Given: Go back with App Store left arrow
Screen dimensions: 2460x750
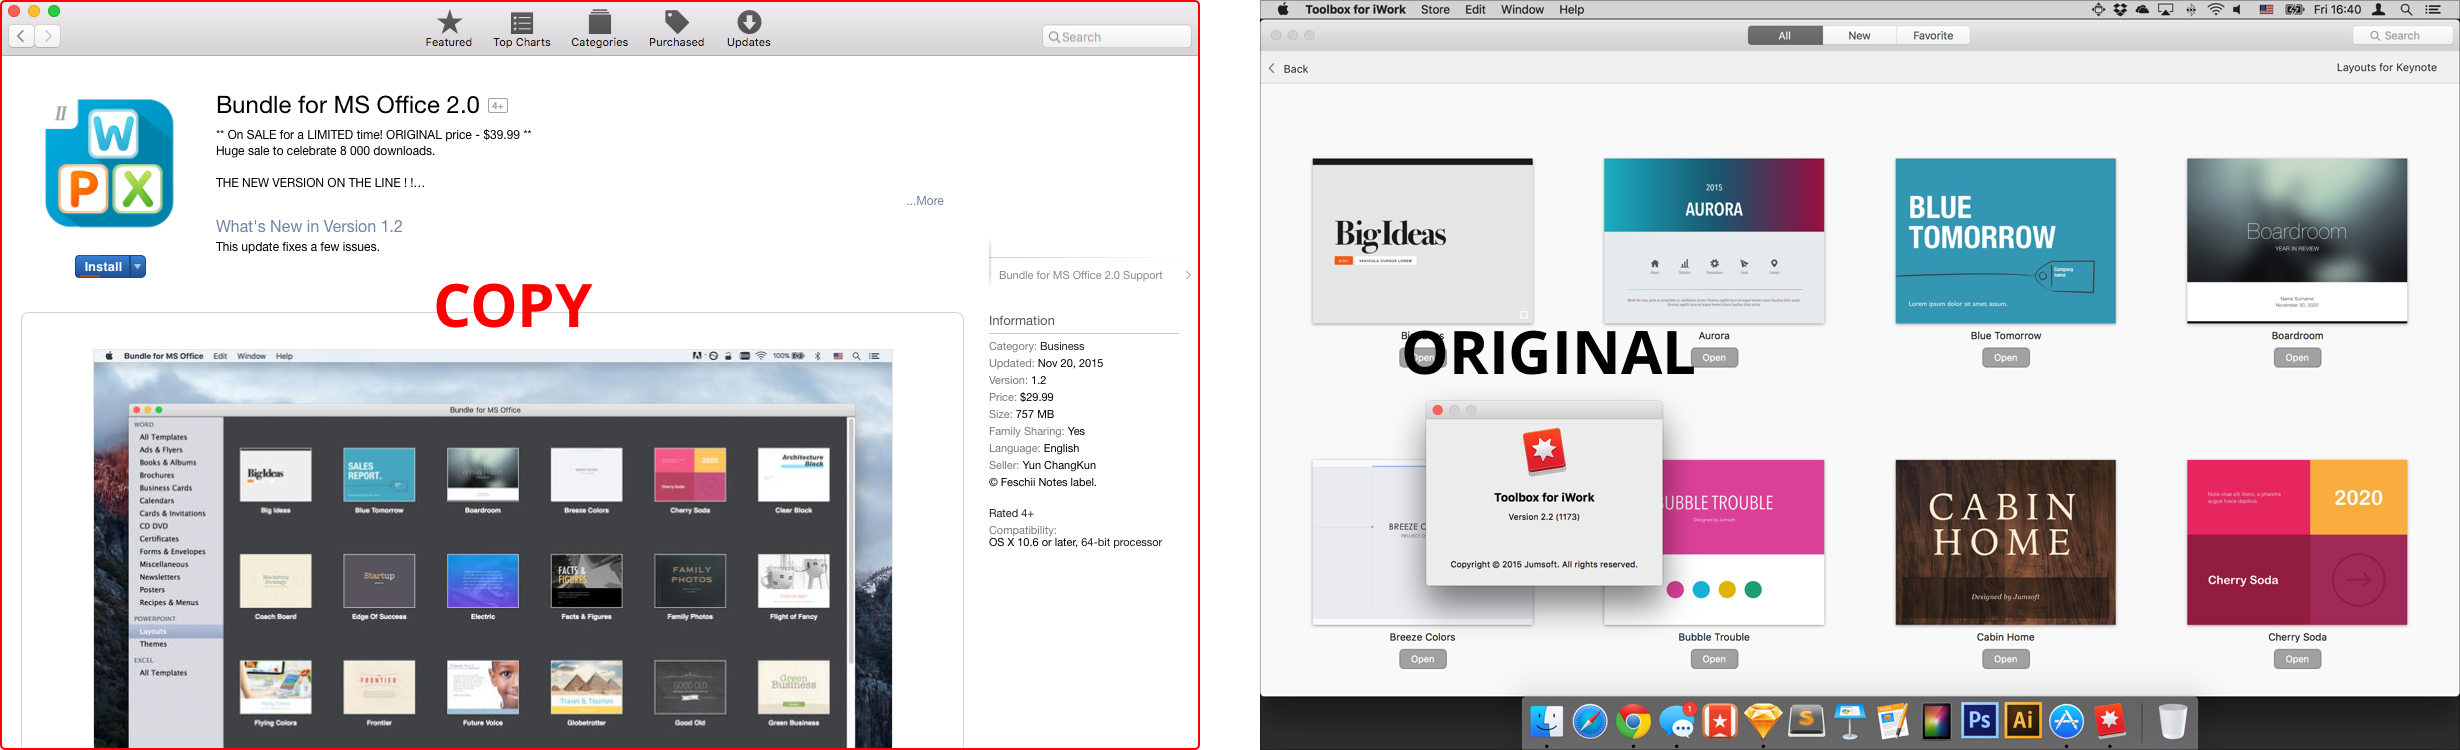Looking at the screenshot, I should click(22, 36).
